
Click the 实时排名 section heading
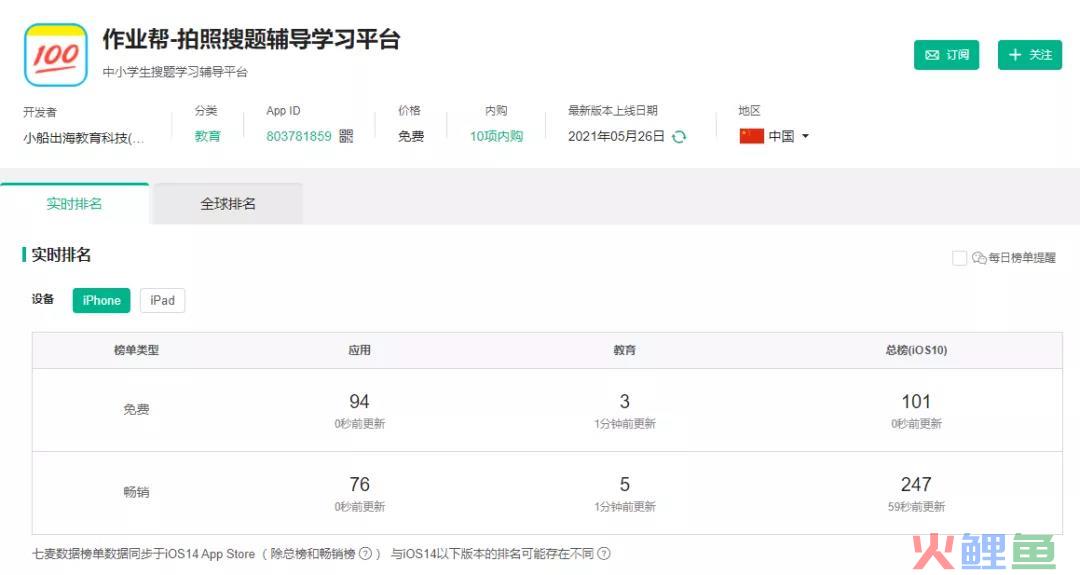pyautogui.click(x=61, y=255)
